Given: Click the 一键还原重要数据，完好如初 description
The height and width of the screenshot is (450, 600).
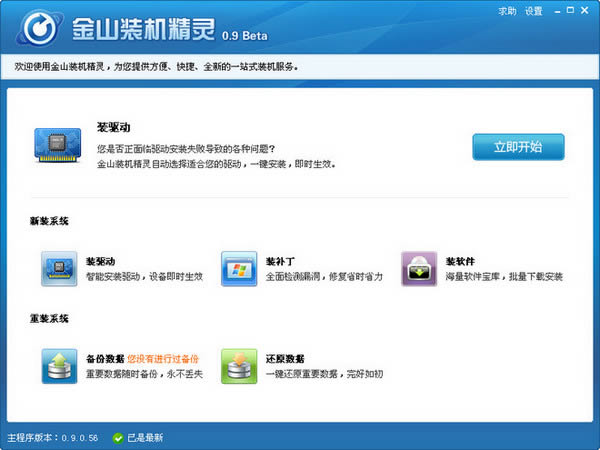Looking at the screenshot, I should pos(324,374).
